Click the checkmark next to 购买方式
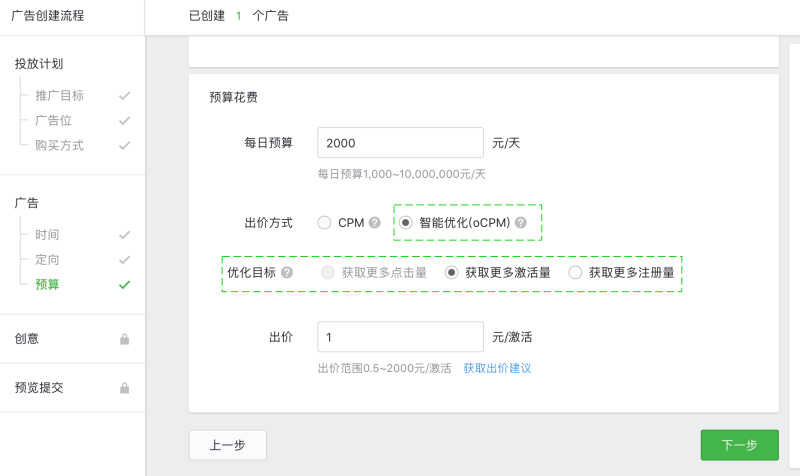The image size is (800, 476). tap(124, 146)
